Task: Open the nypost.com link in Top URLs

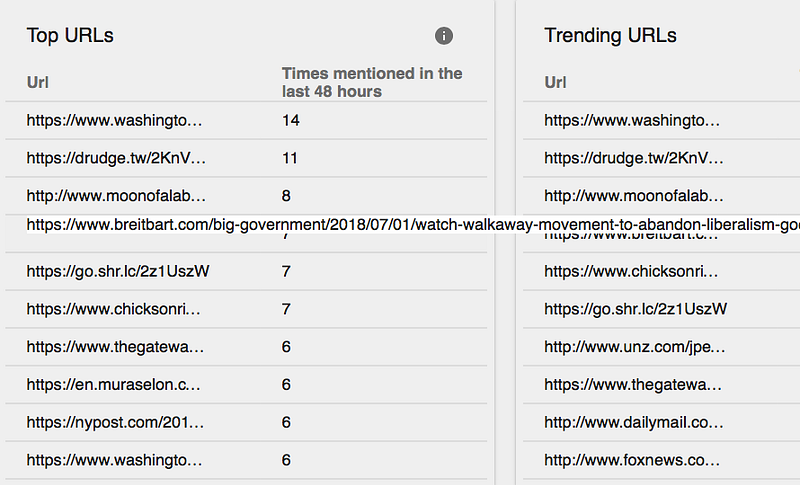Action: click(114, 423)
